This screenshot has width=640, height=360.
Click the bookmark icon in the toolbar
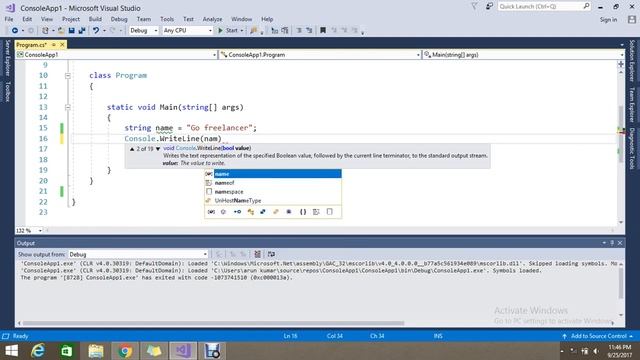(323, 31)
